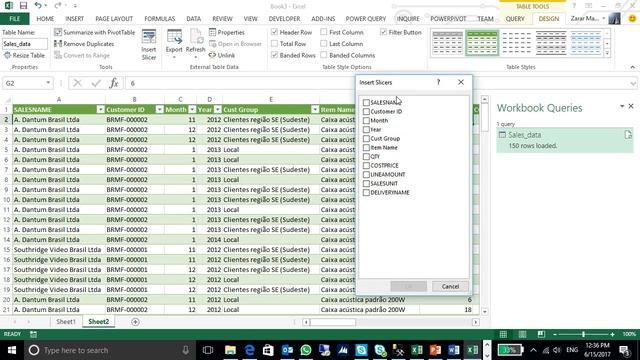Open table Properties in External Table Data
640x360 pixels.
227,32
